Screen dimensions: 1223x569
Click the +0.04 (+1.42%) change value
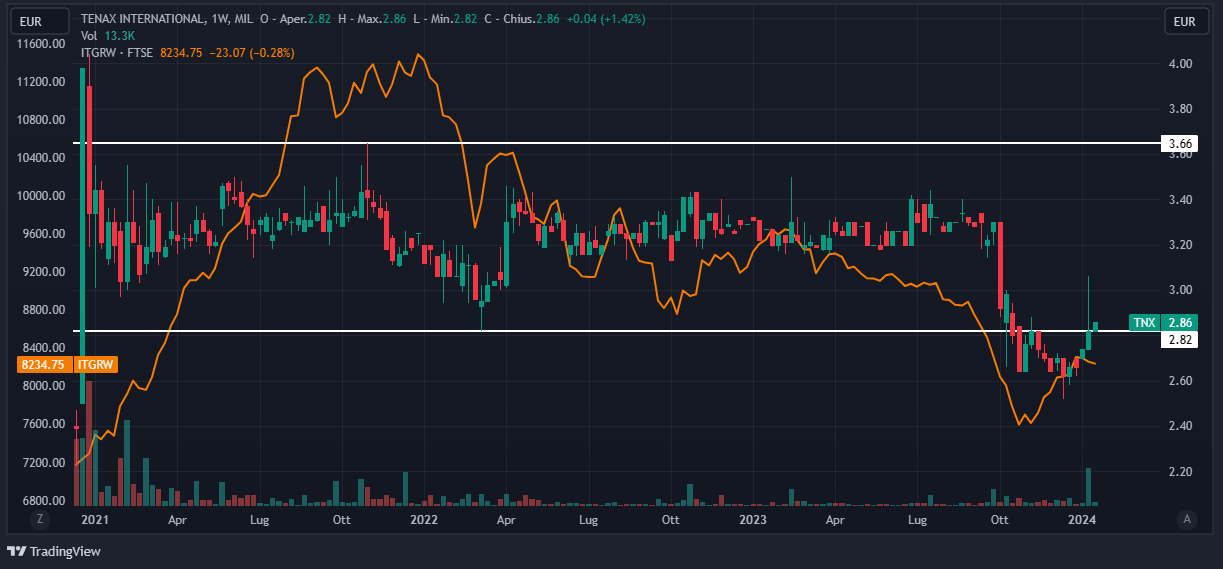(607, 19)
